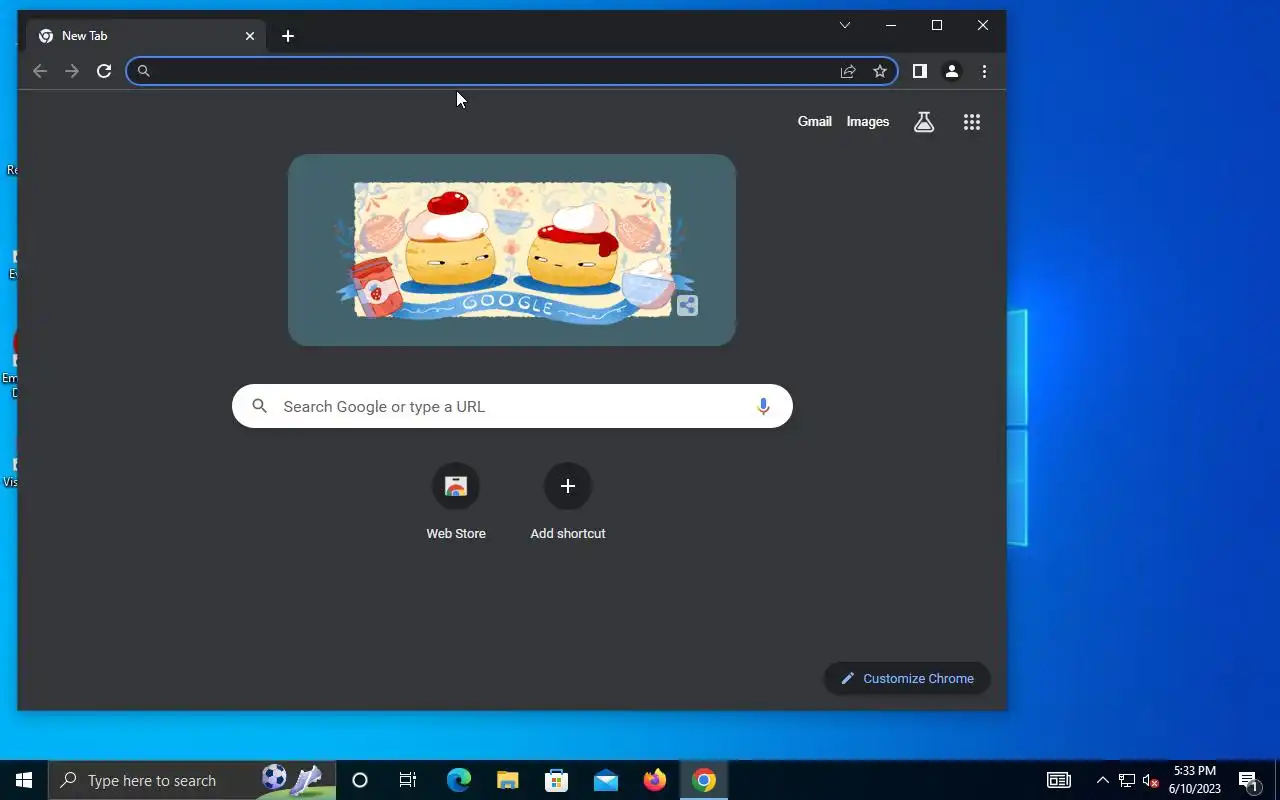Launch Firefox from the taskbar
Screen dimensions: 1280x800
click(655, 780)
